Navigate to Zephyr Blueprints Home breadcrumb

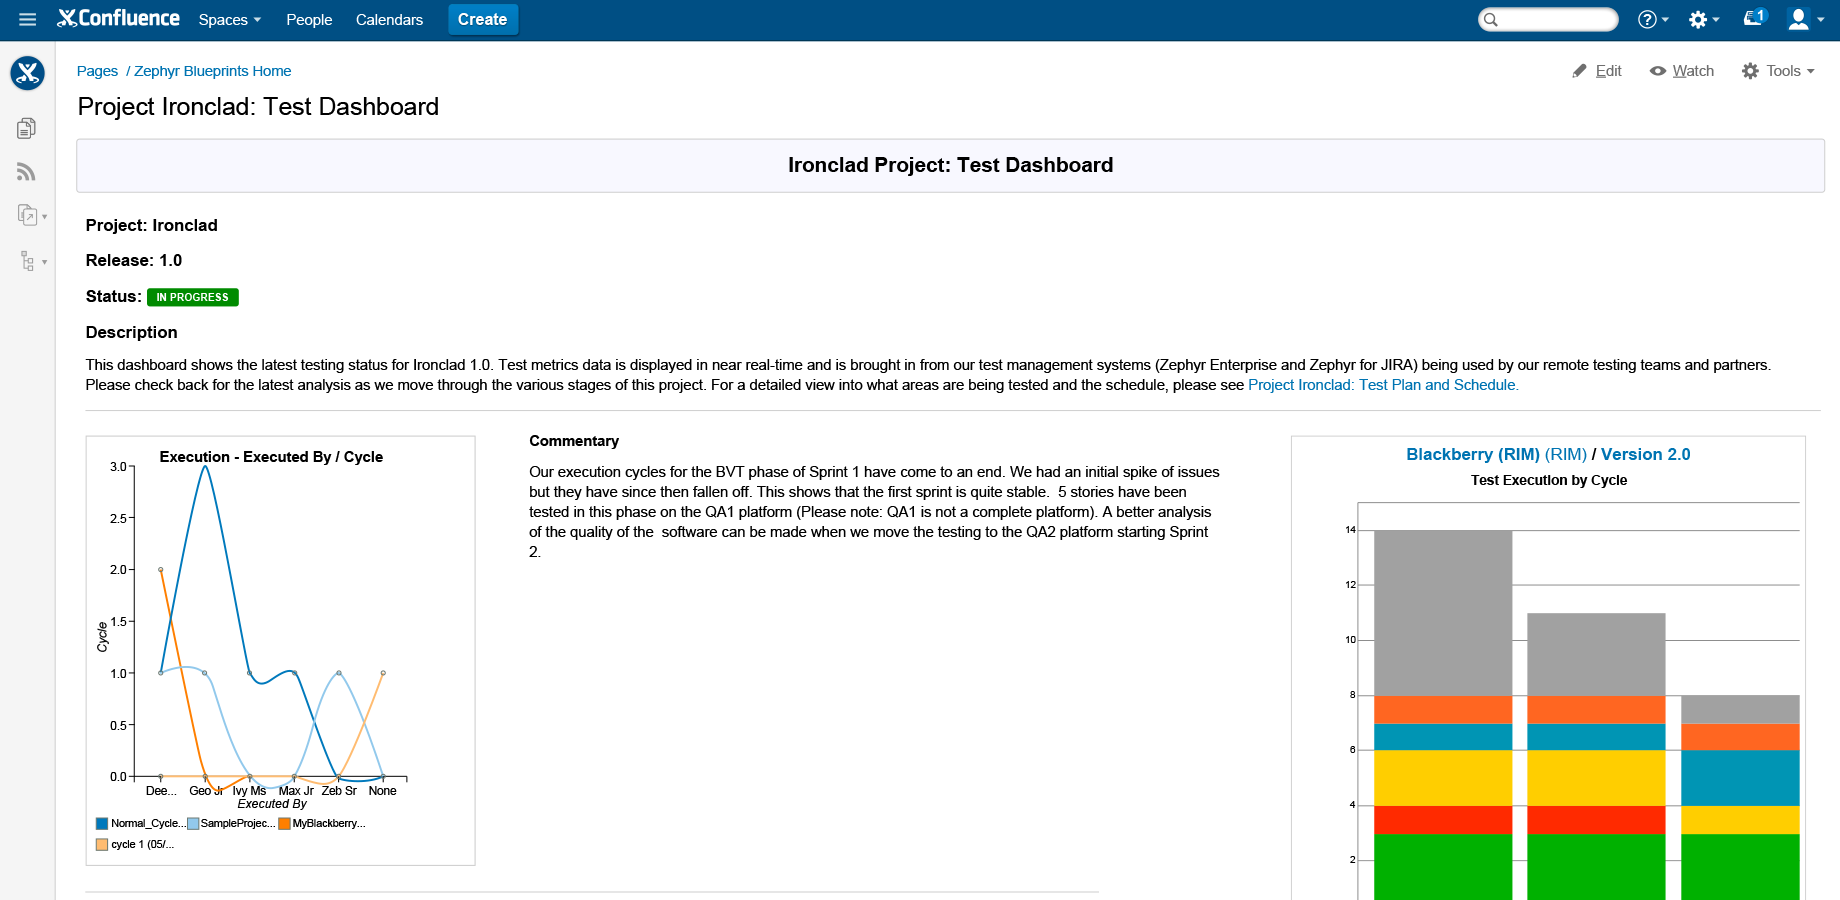tap(213, 71)
